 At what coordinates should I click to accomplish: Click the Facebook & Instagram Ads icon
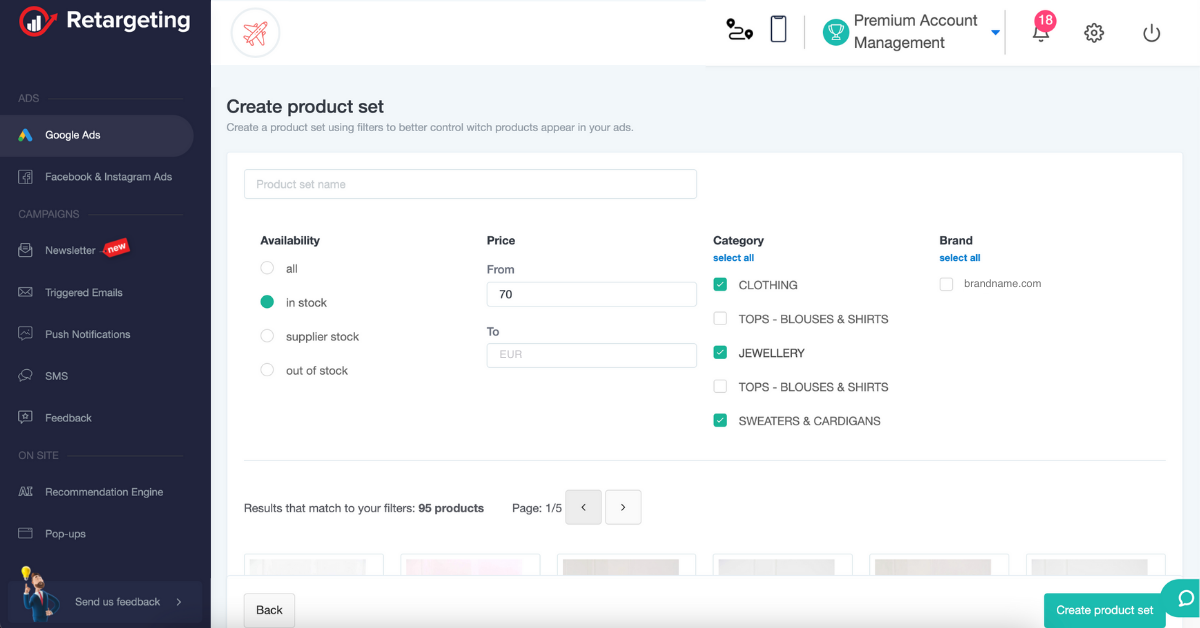[x=26, y=177]
